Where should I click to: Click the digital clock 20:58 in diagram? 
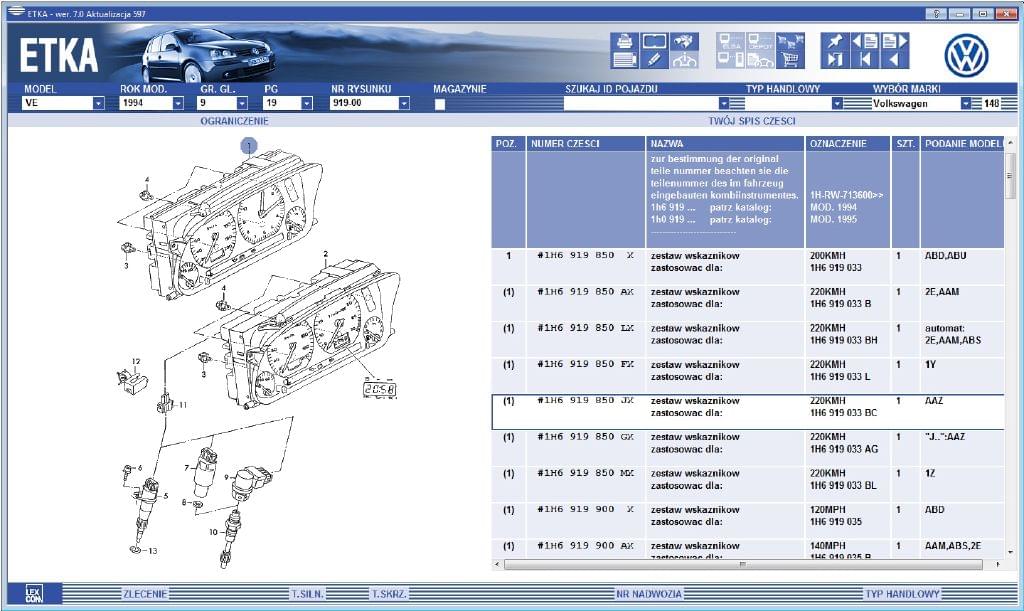click(379, 390)
